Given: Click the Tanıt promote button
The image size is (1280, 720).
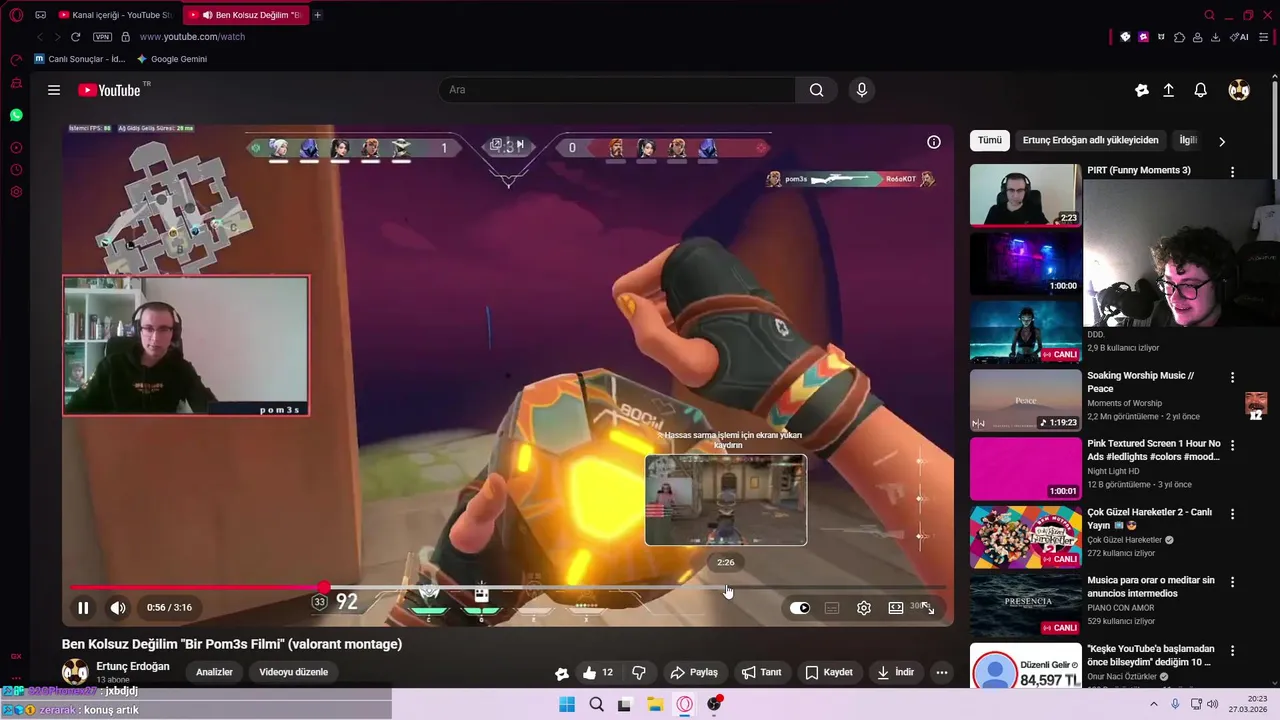Looking at the screenshot, I should click(761, 672).
